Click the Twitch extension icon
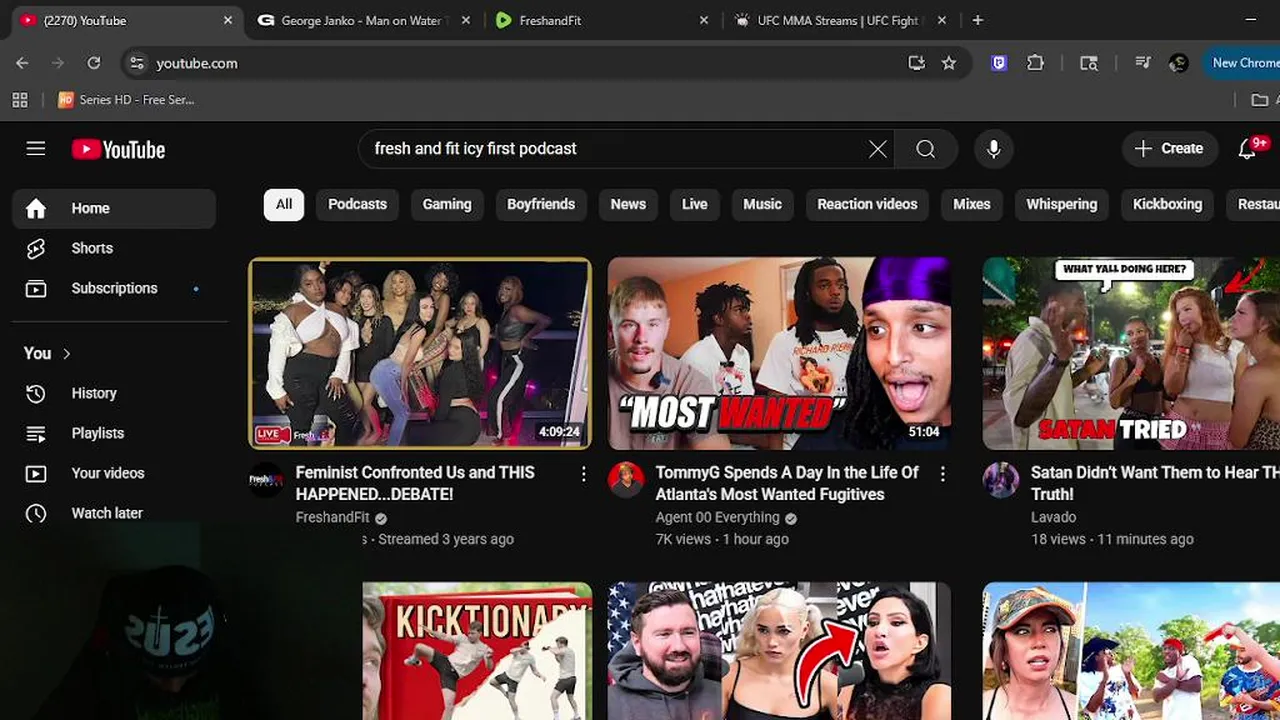The image size is (1280, 720). click(998, 63)
